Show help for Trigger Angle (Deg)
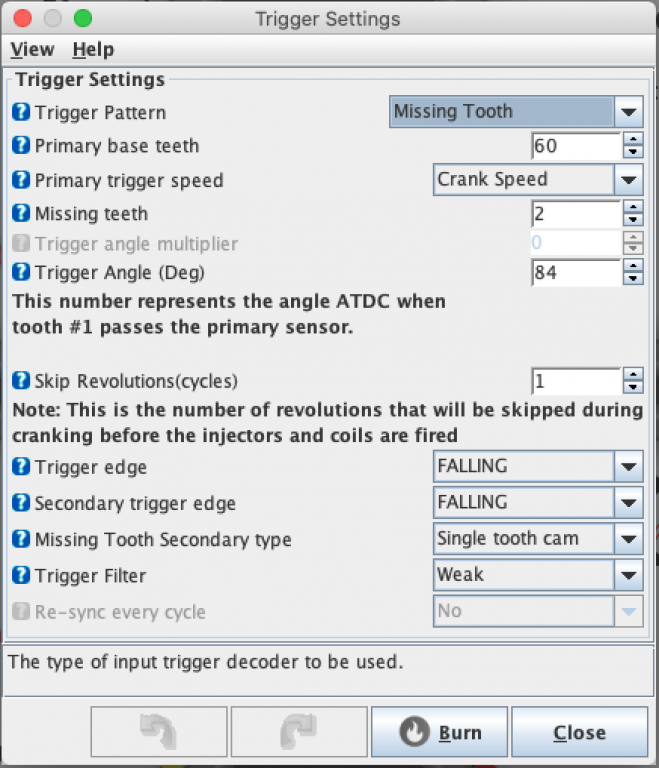 pyautogui.click(x=21, y=272)
